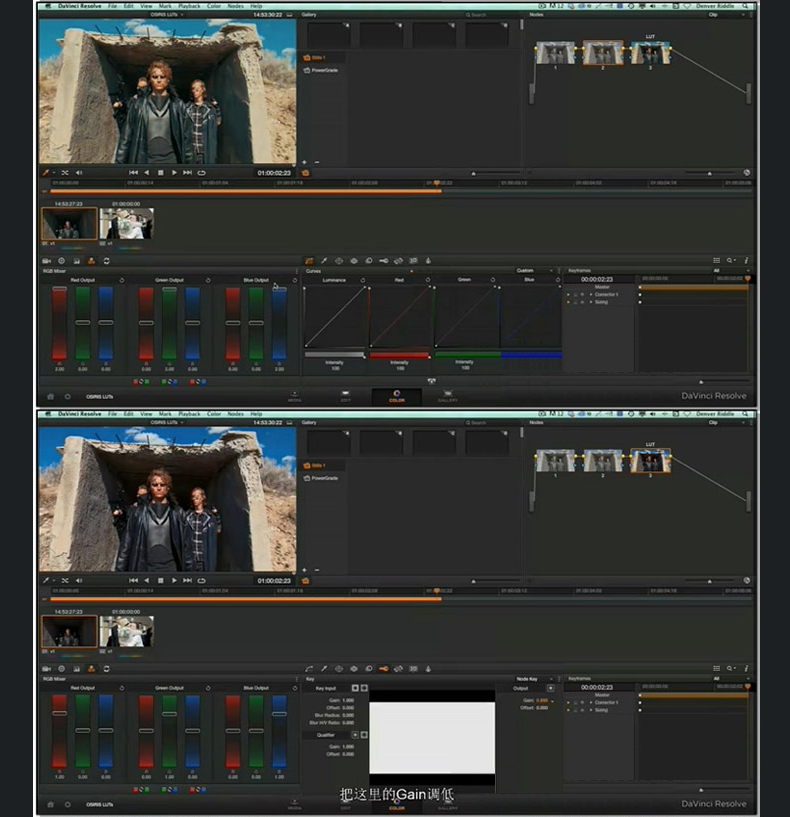Click the project settings gear in top window
Screen dimensions: 790x817
pyautogui.click(x=67, y=397)
